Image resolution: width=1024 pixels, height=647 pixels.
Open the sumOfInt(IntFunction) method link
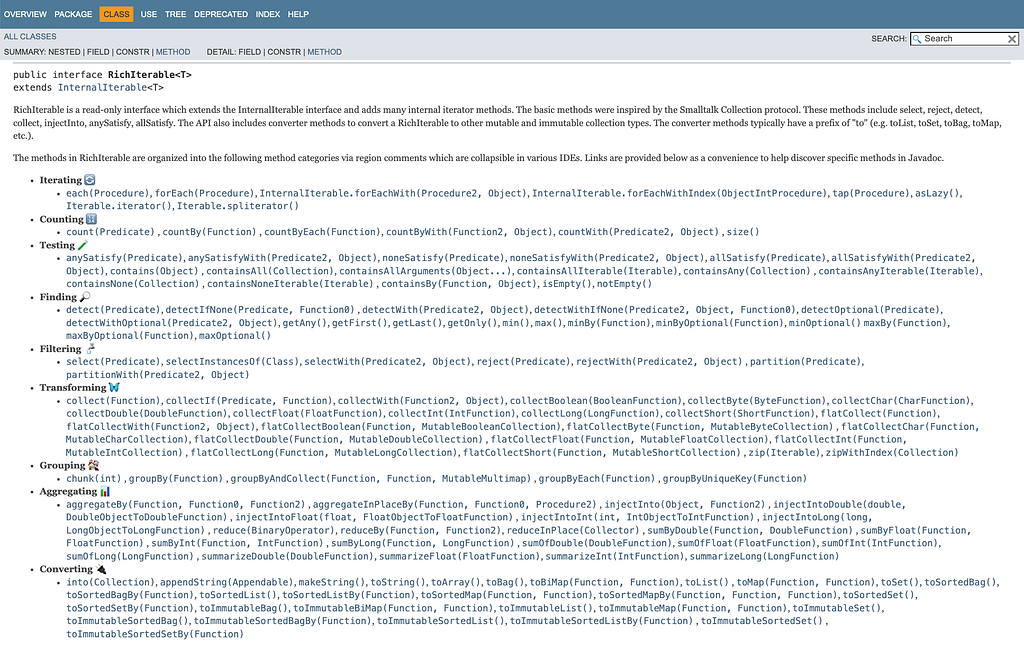pyautogui.click(x=880, y=543)
